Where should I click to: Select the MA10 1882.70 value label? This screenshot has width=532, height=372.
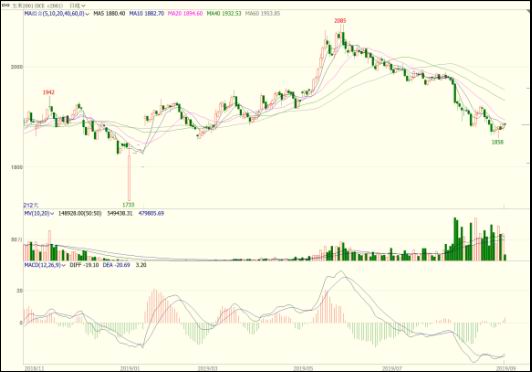point(147,14)
